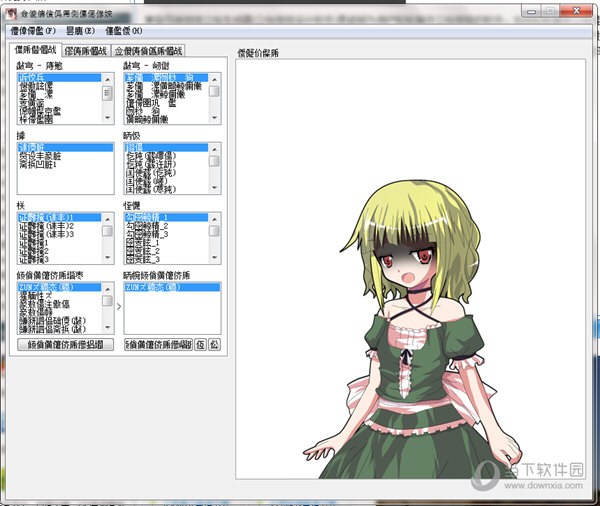Select item ending in '1' in second-row left list
The image size is (600, 506).
pos(65,164)
